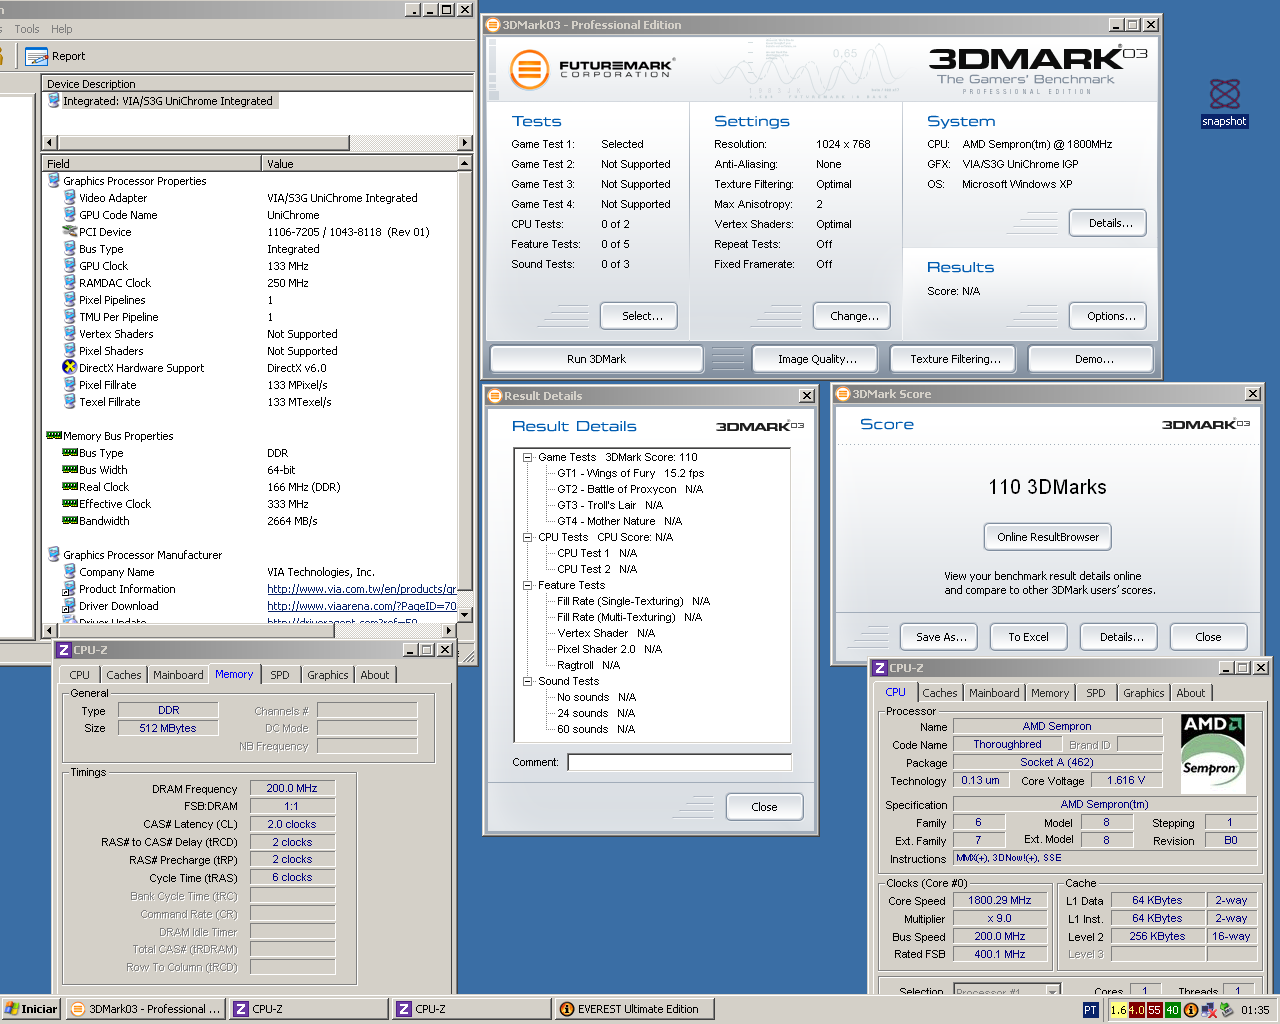The width and height of the screenshot is (1280, 1024).
Task: Switch to SPD tab in left CPU-Z
Action: click(x=280, y=675)
